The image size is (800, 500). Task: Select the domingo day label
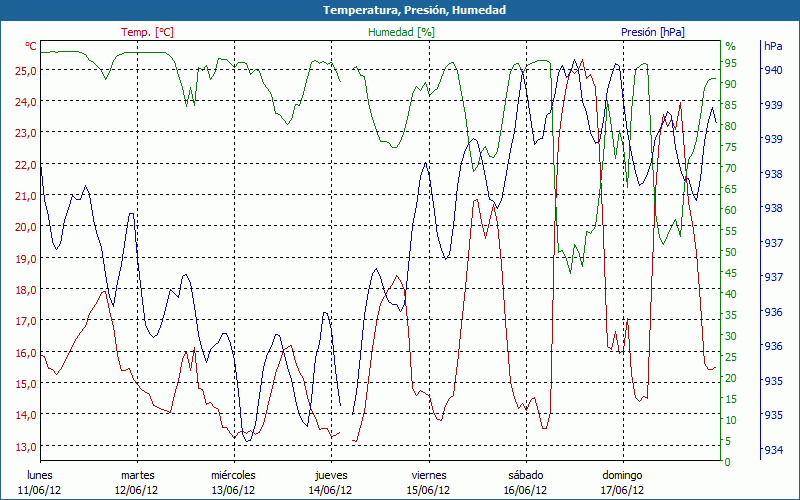pos(622,475)
